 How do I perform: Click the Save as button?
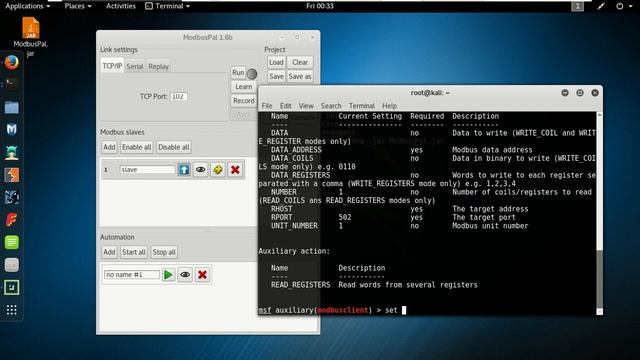(300, 76)
